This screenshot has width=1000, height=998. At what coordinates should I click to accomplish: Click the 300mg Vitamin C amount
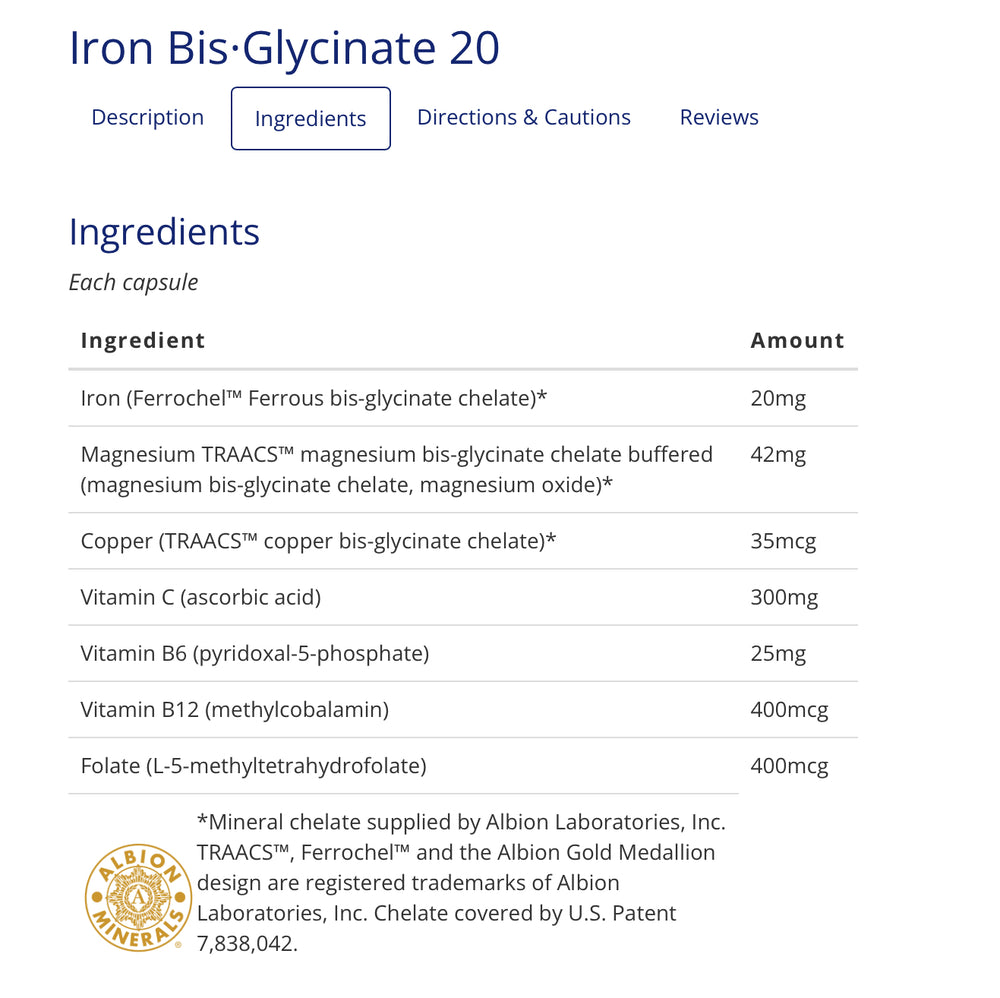784,598
